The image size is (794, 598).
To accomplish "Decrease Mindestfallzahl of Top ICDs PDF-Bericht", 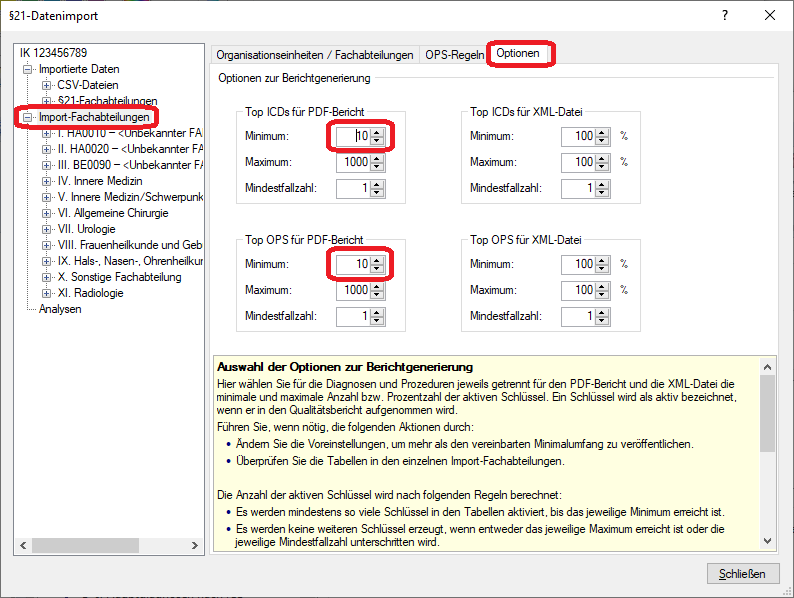I will pos(377,193).
